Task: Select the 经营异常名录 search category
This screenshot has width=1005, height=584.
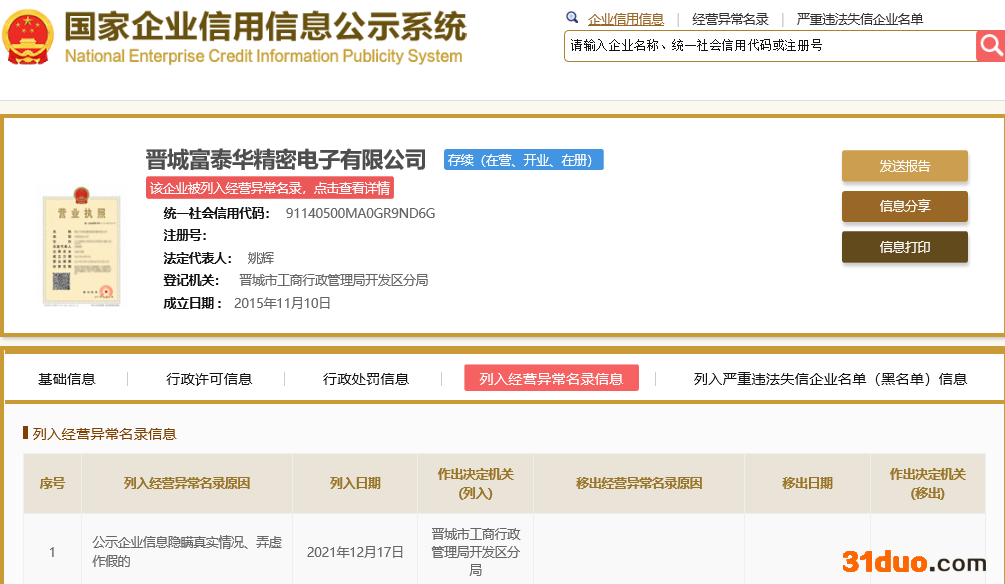Action: coord(730,19)
